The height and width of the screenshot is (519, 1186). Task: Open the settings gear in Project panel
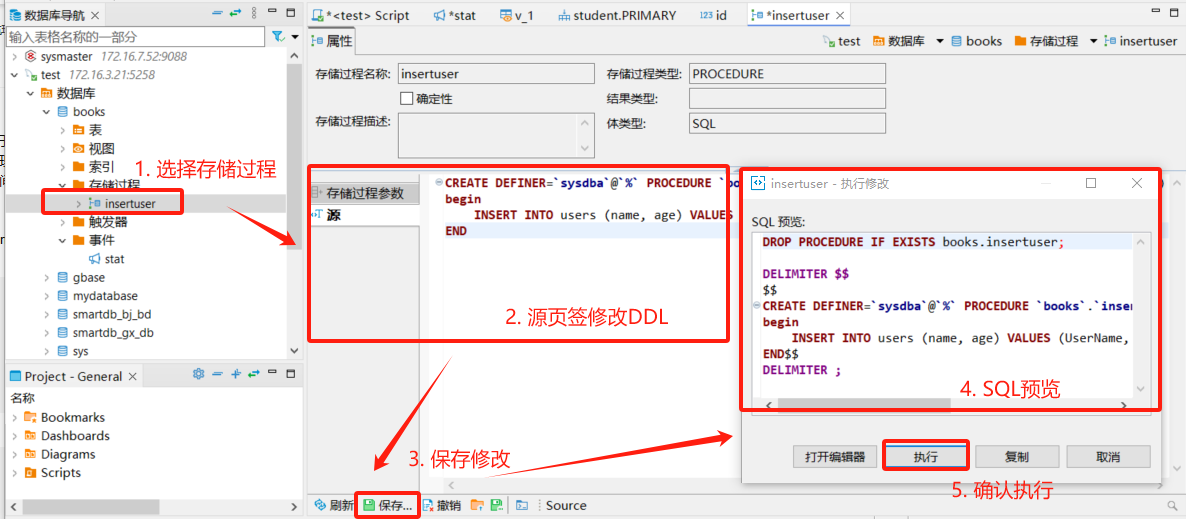pos(198,376)
